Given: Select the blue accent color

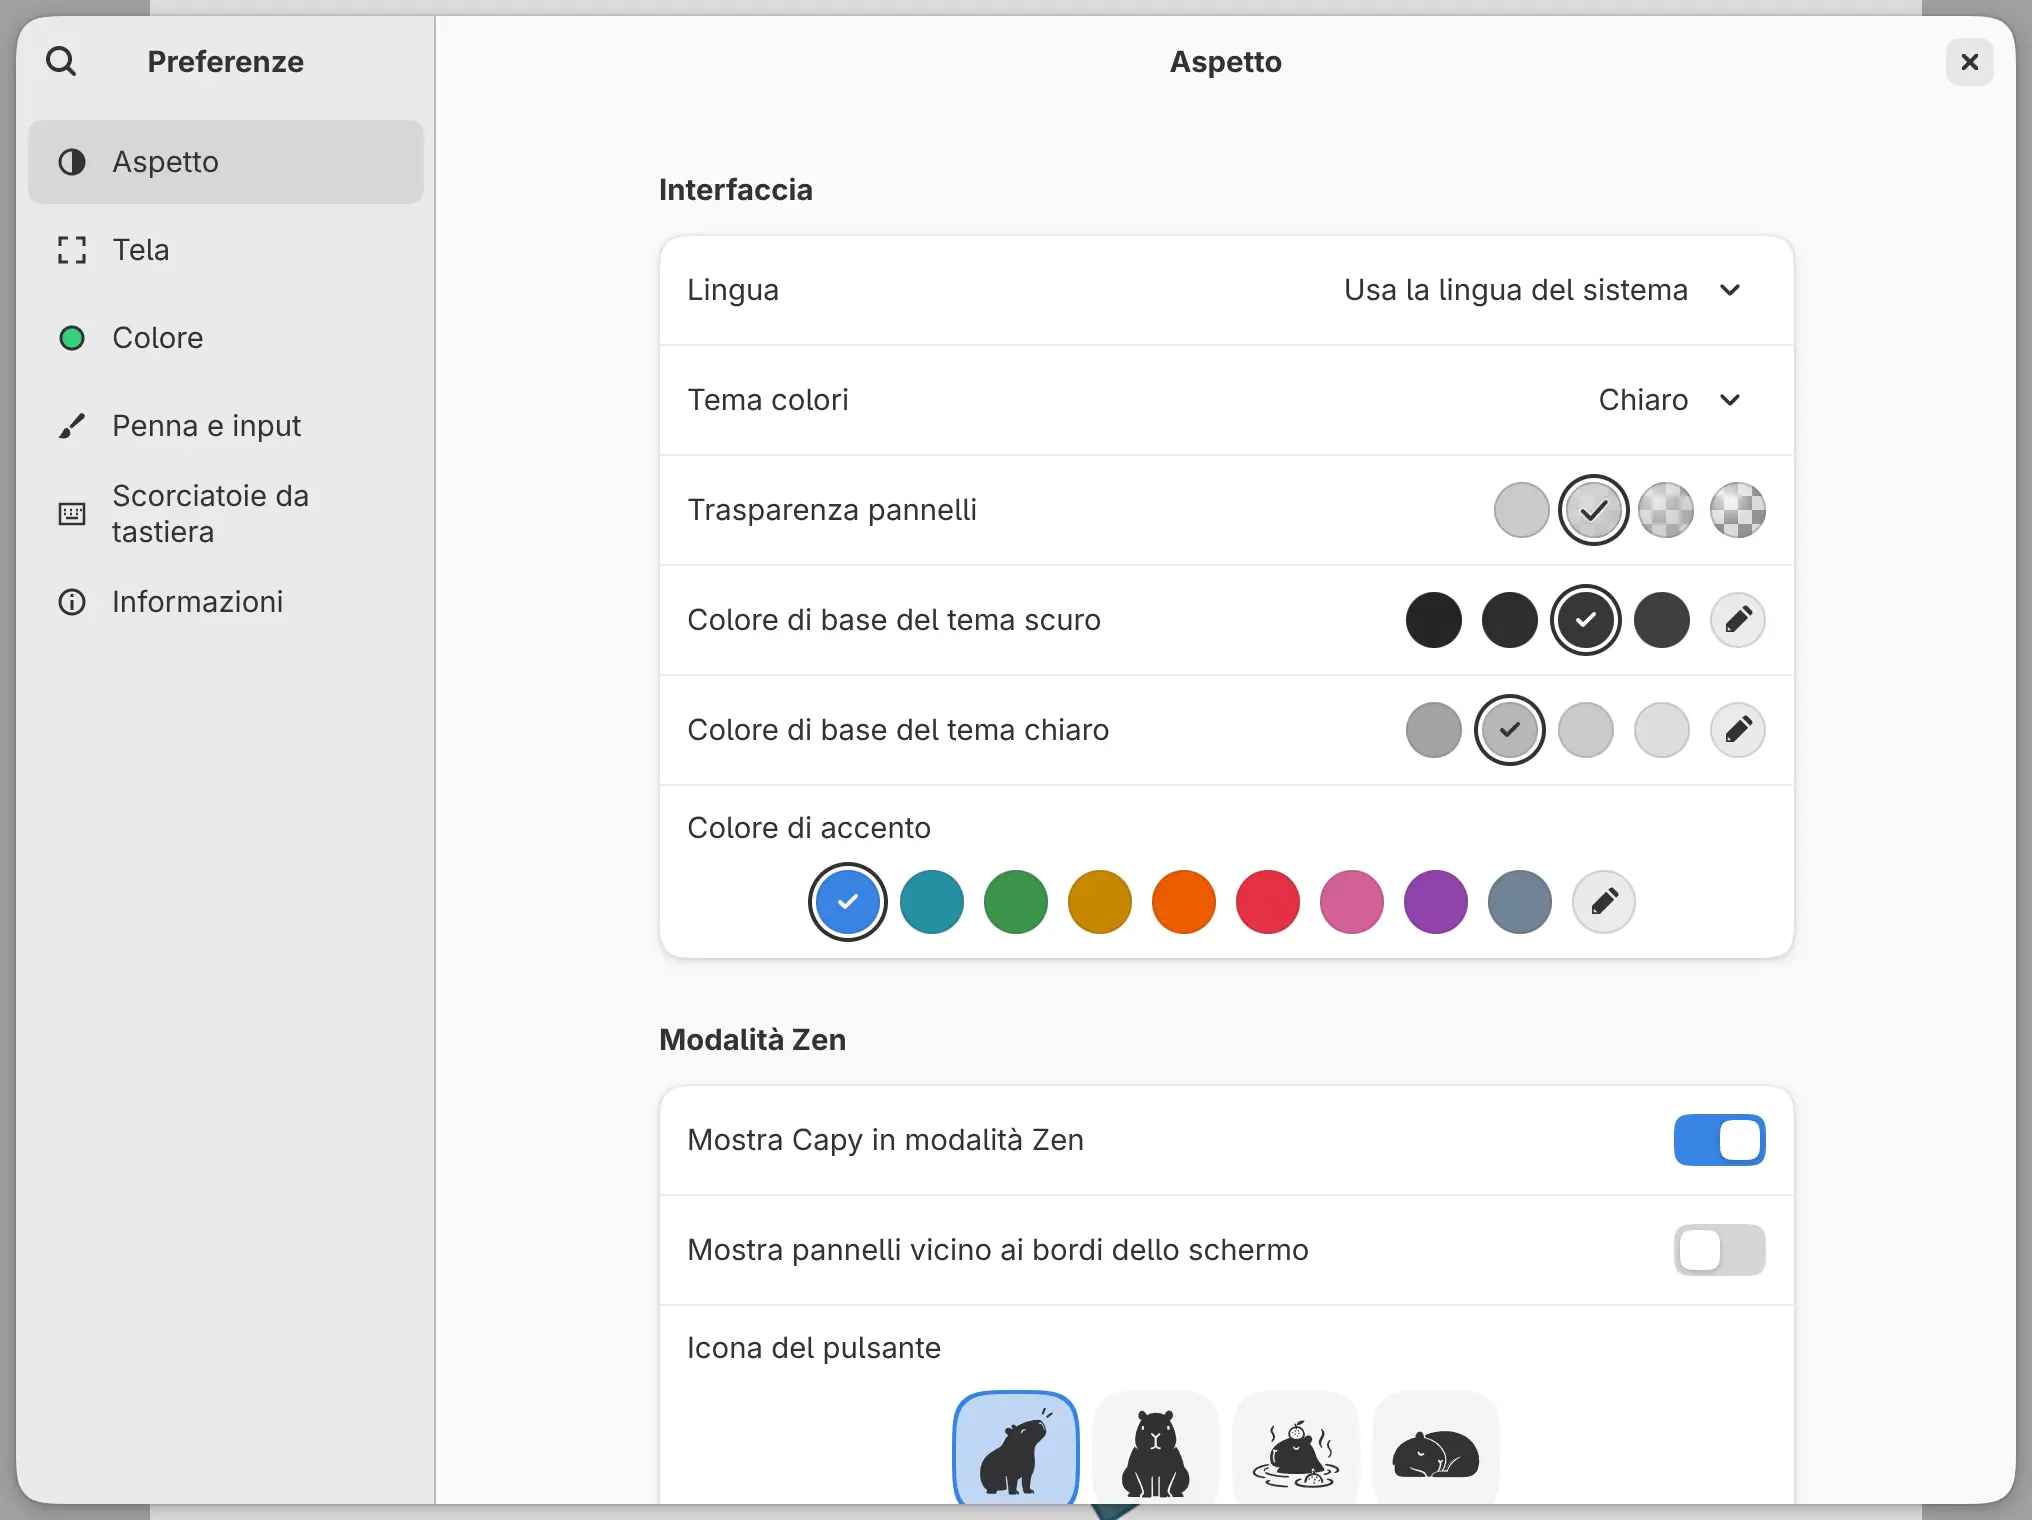Looking at the screenshot, I should 848,902.
